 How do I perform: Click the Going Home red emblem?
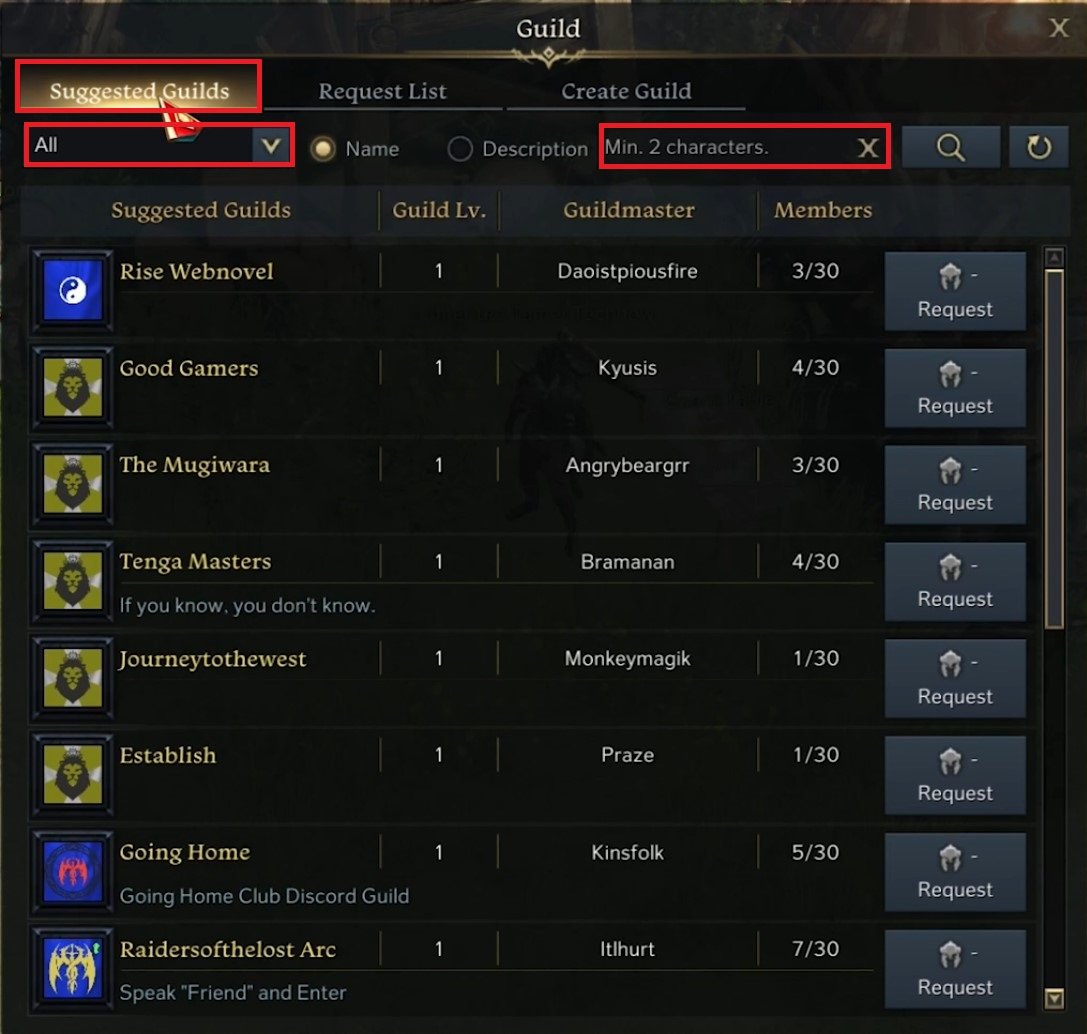click(72, 871)
